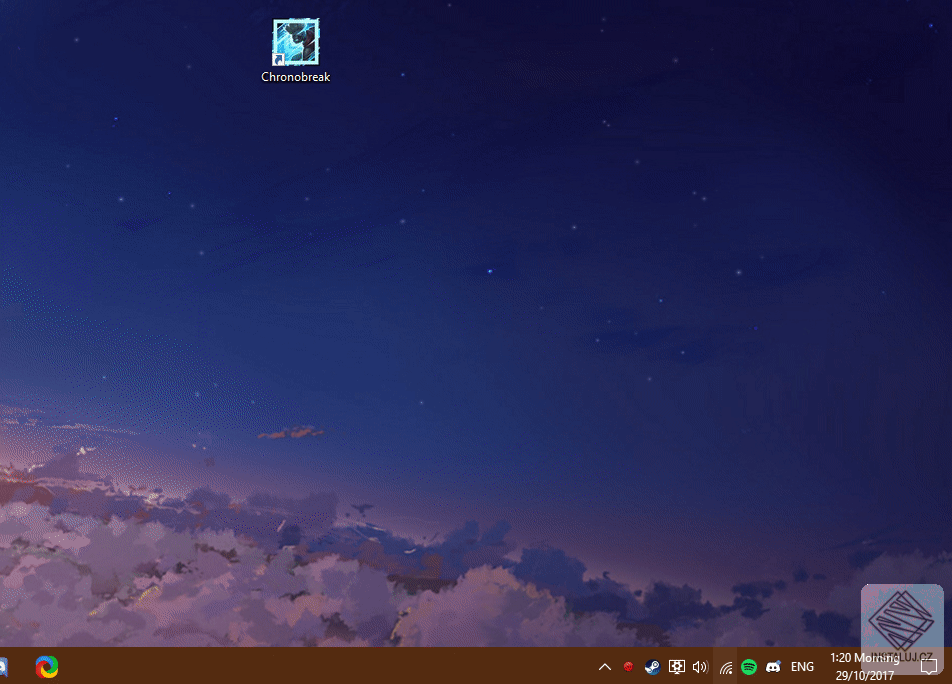Switch input language via ENG indicator
The width and height of the screenshot is (952, 684).
(x=802, y=667)
